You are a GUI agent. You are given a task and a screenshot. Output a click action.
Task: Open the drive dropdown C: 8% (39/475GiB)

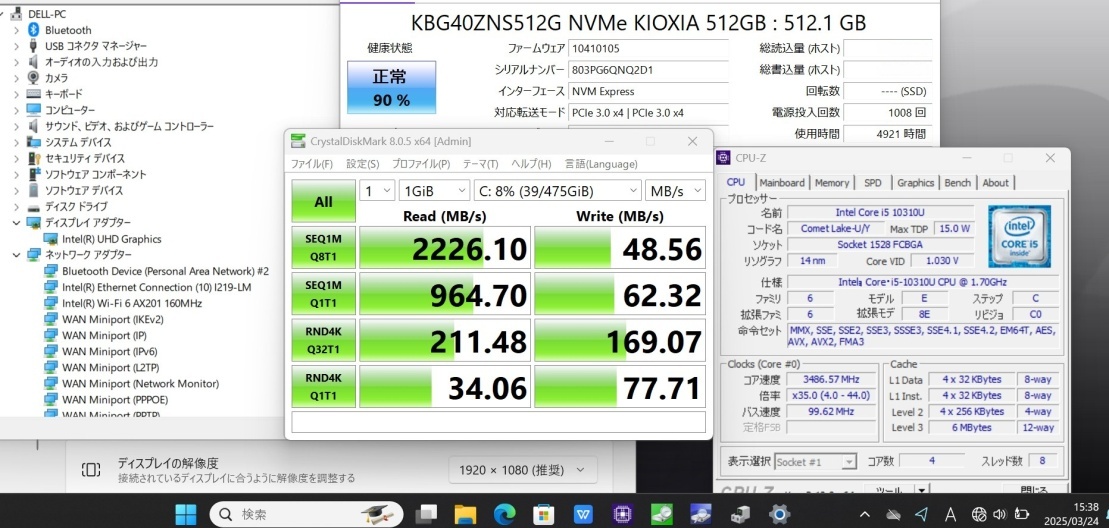[557, 191]
